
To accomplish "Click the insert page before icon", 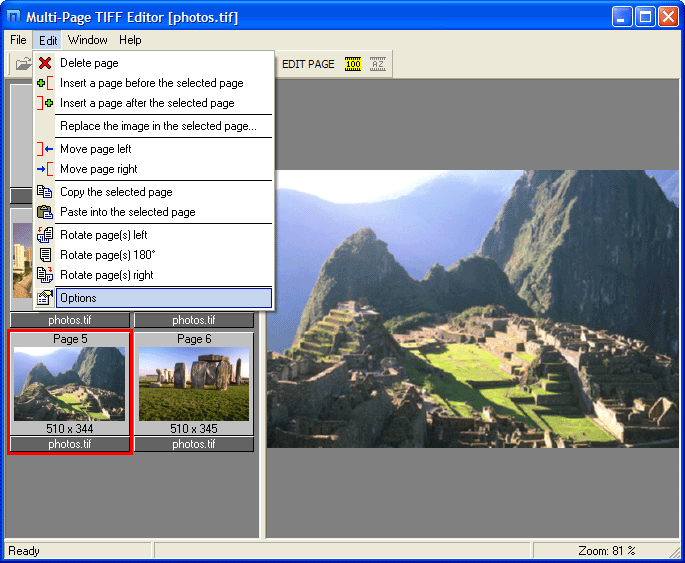I will click(x=45, y=83).
